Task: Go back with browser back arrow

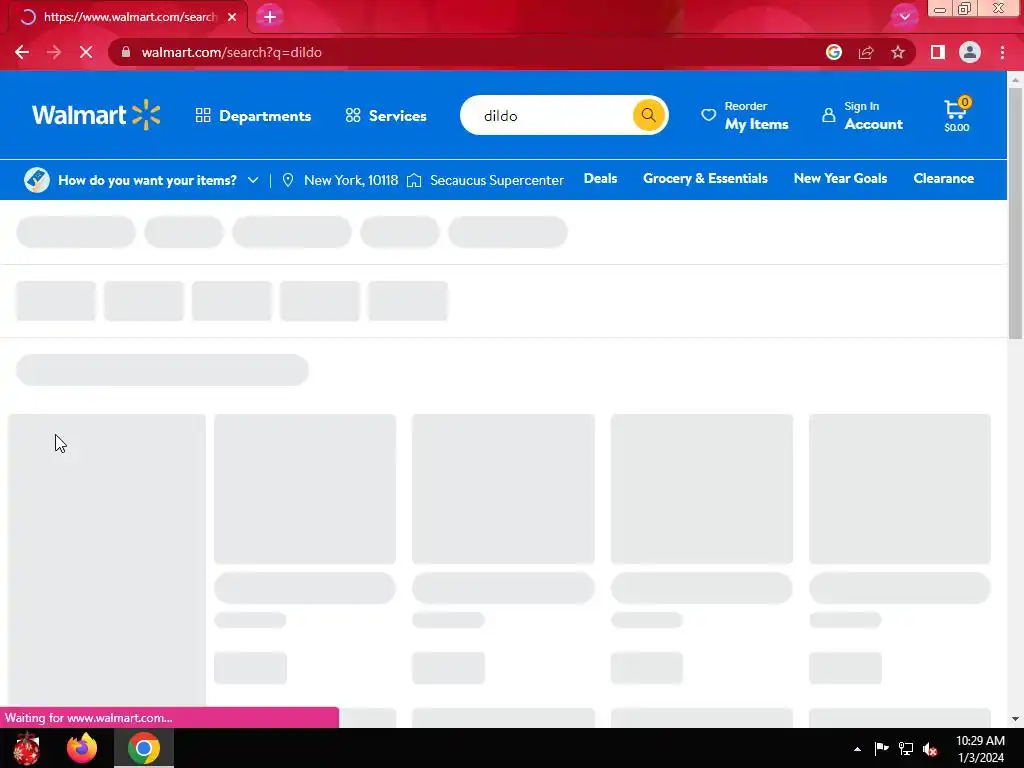Action: (x=22, y=52)
